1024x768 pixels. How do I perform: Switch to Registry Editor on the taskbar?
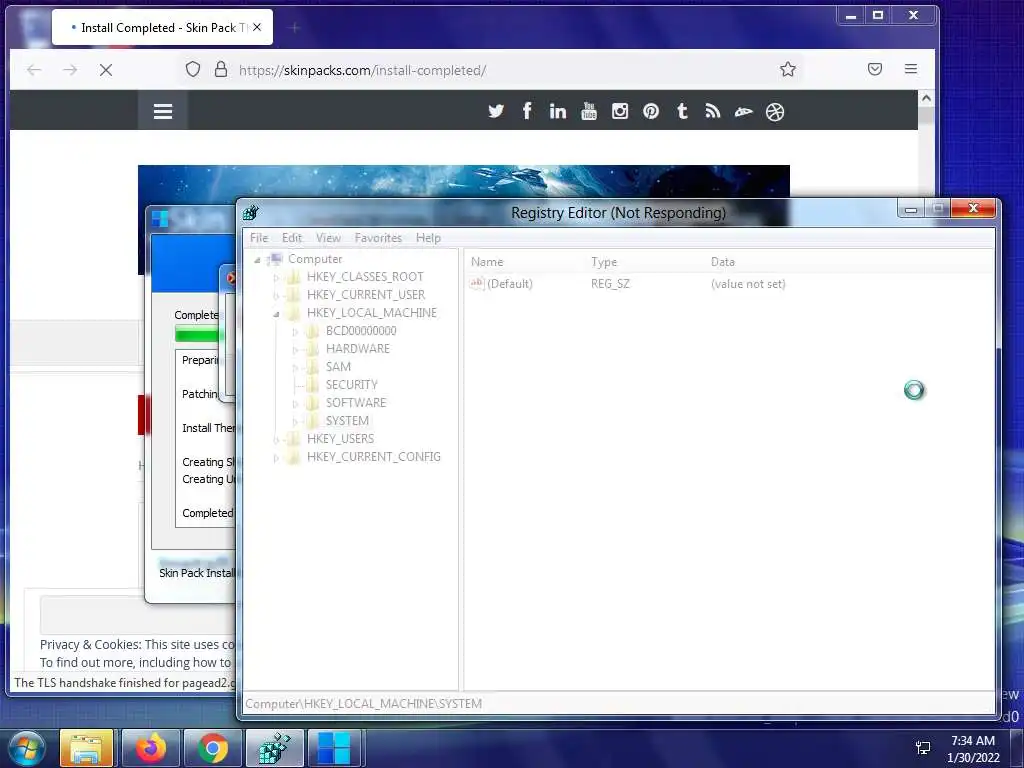click(274, 748)
